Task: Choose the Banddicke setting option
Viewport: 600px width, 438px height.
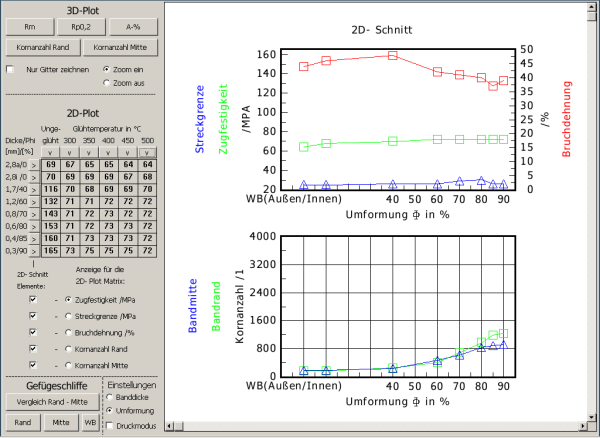Action: click(x=110, y=397)
